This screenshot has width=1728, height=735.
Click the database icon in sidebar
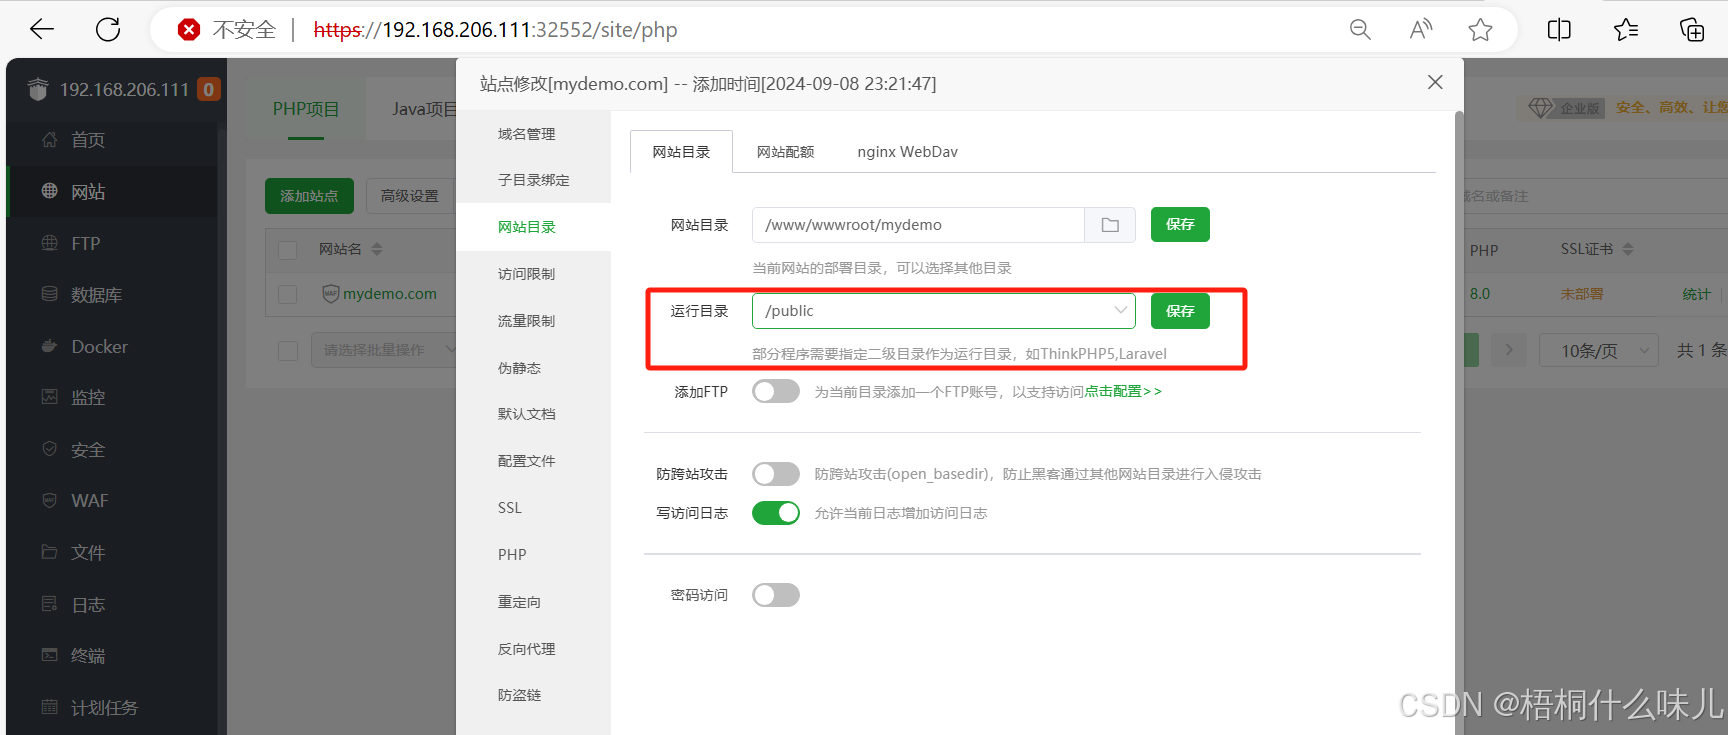tap(49, 294)
